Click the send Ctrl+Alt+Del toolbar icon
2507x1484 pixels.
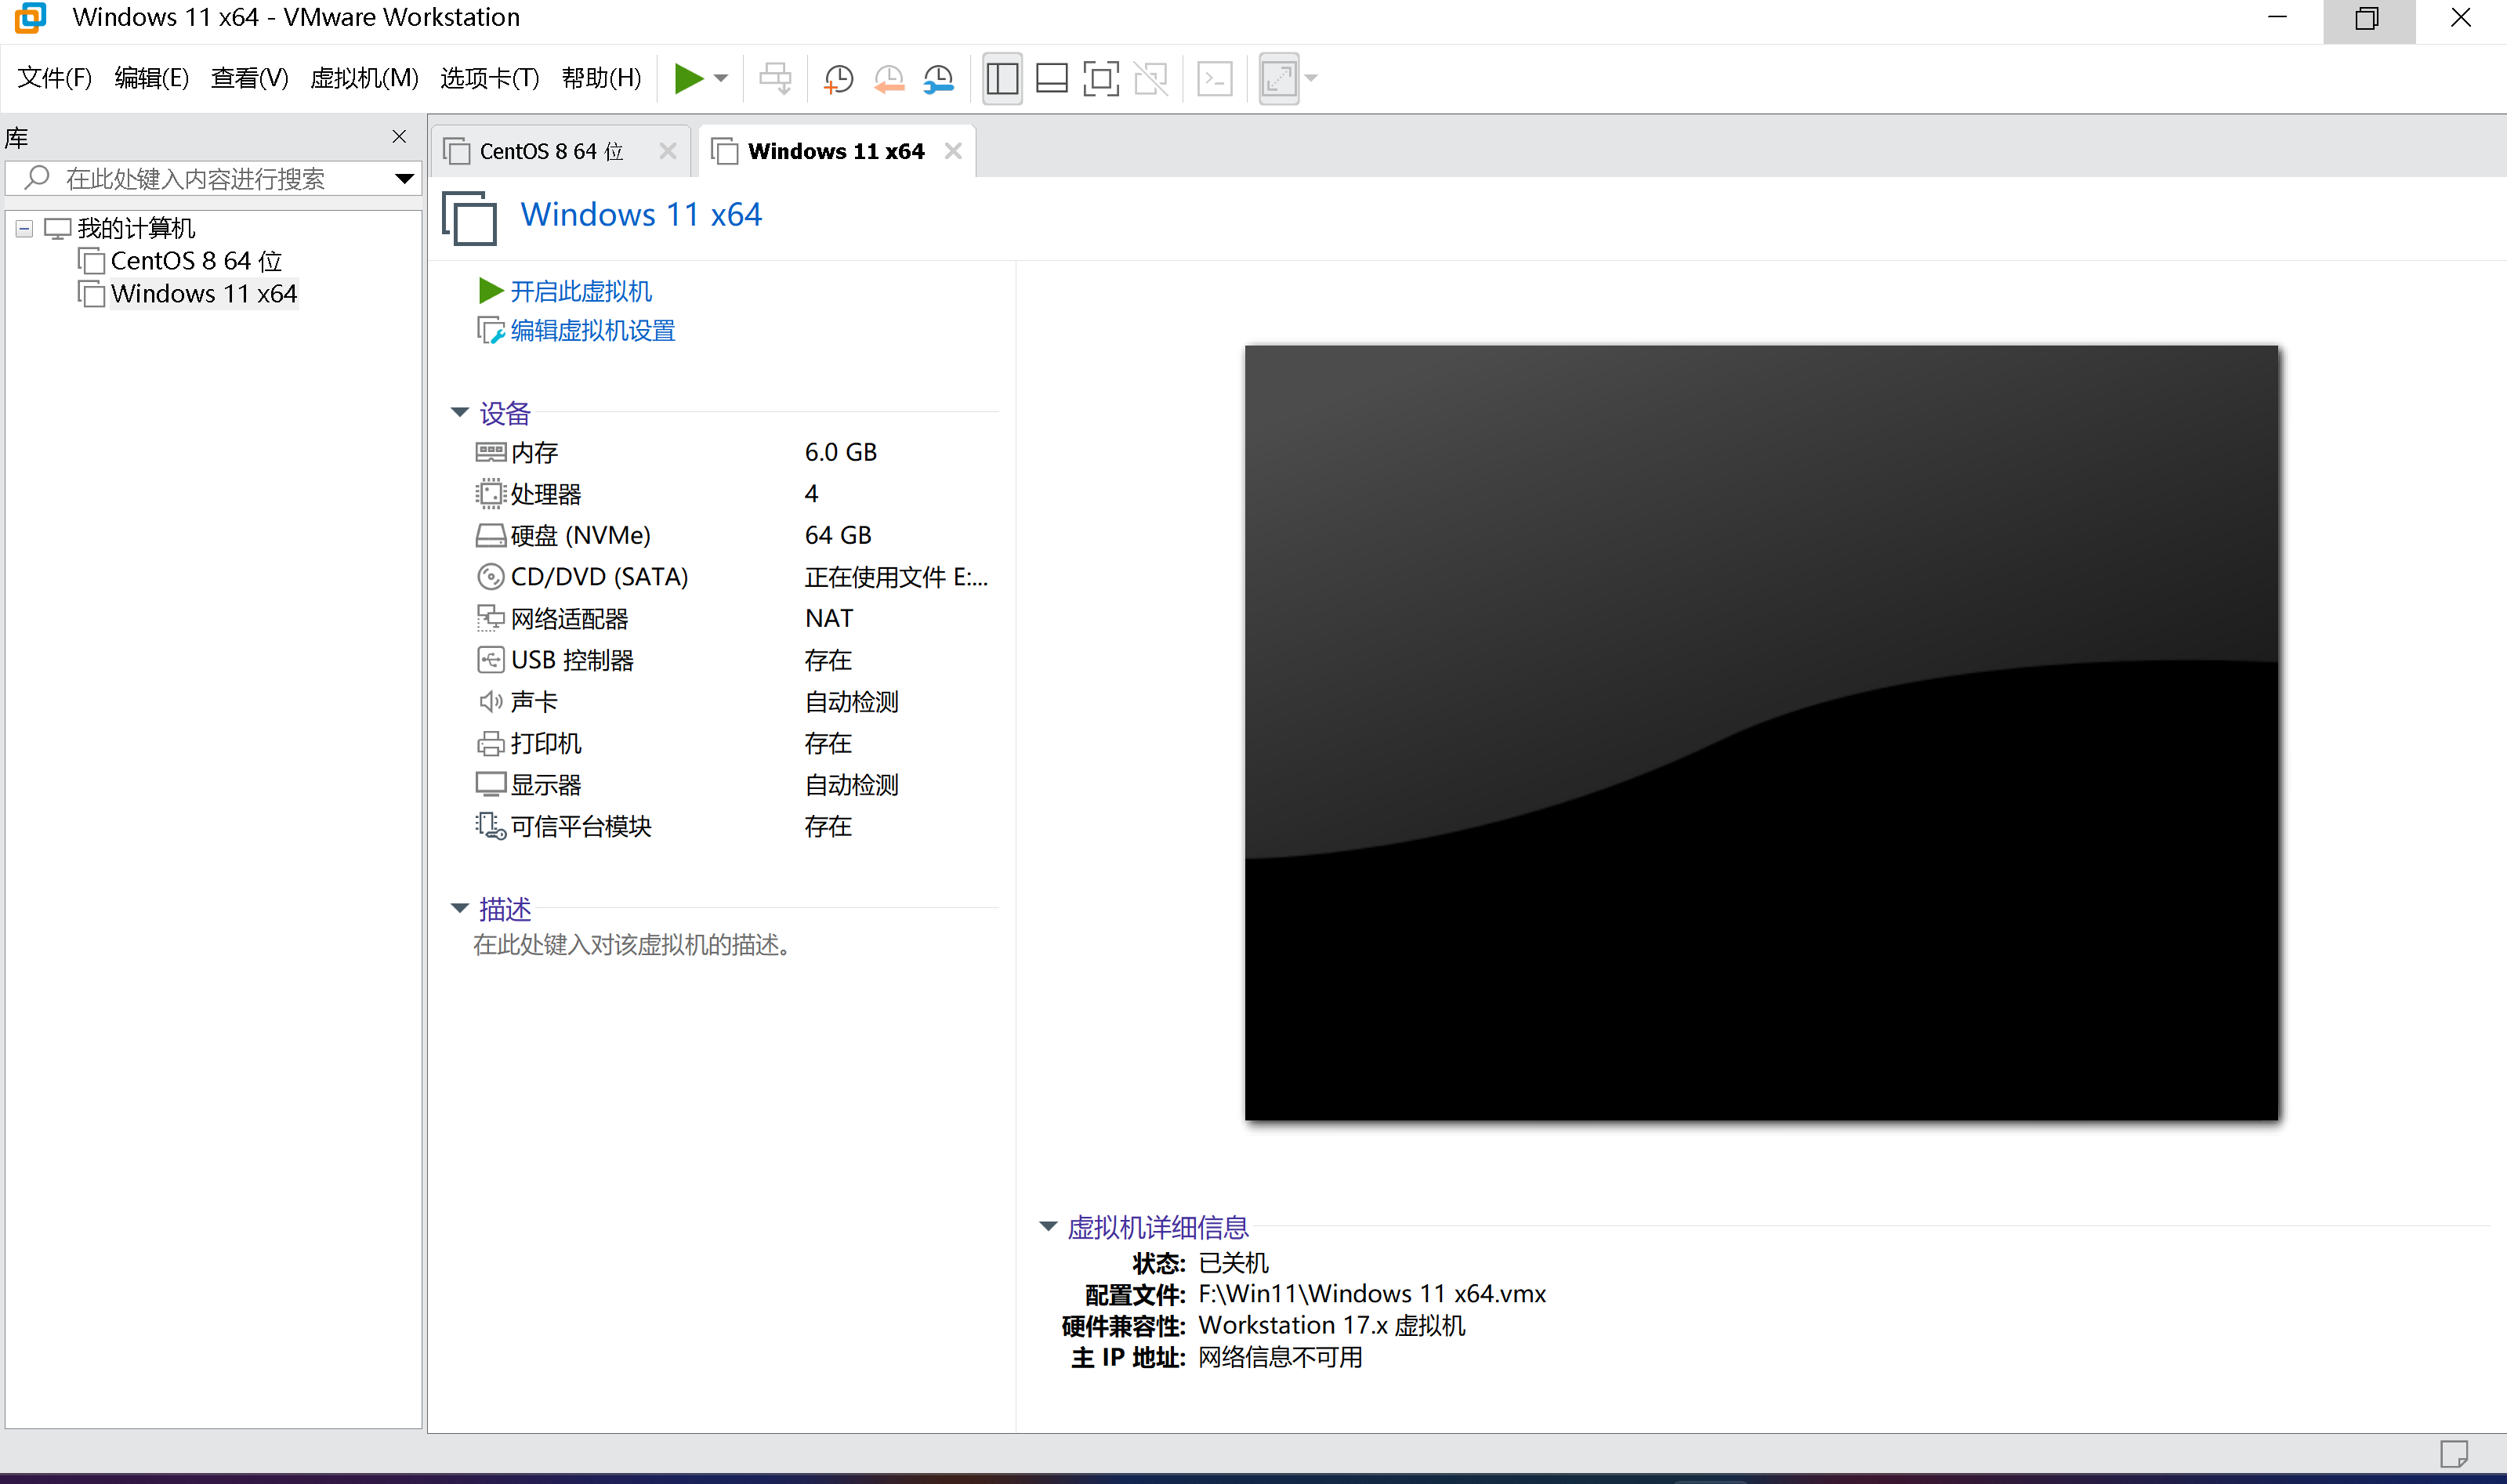pyautogui.click(x=775, y=78)
